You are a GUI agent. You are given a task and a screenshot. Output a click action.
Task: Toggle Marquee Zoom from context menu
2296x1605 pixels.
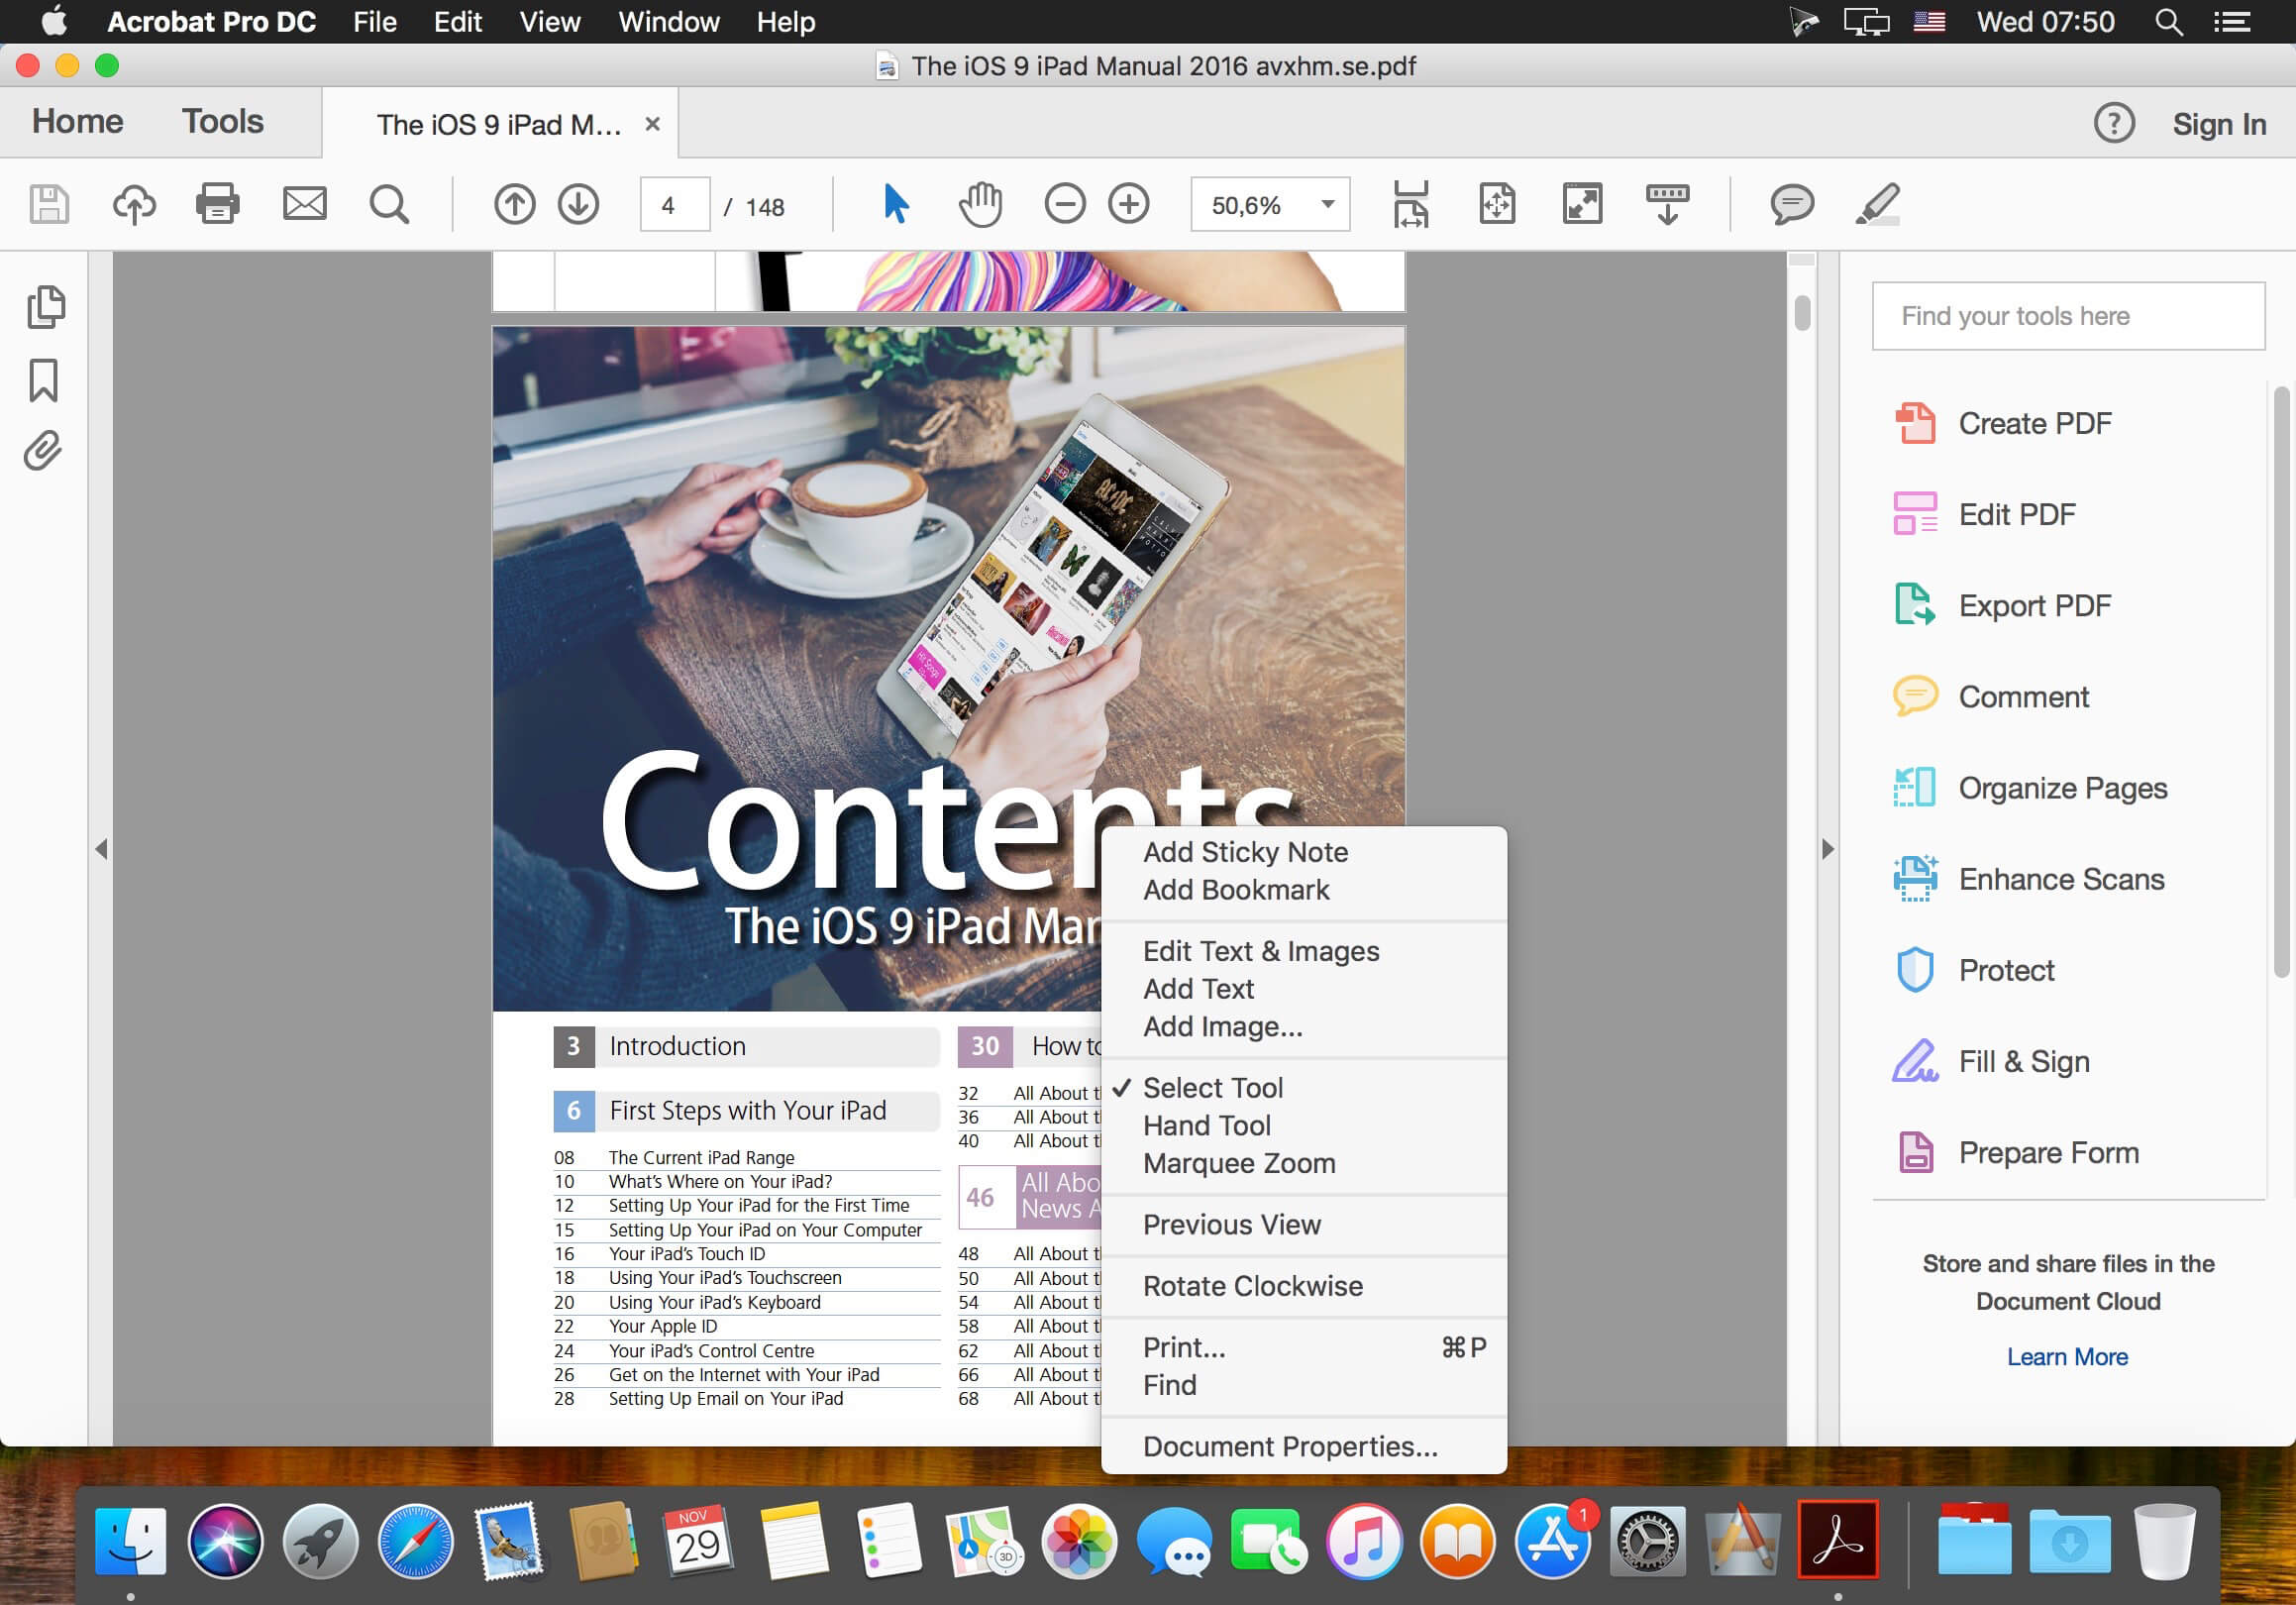click(1239, 1162)
